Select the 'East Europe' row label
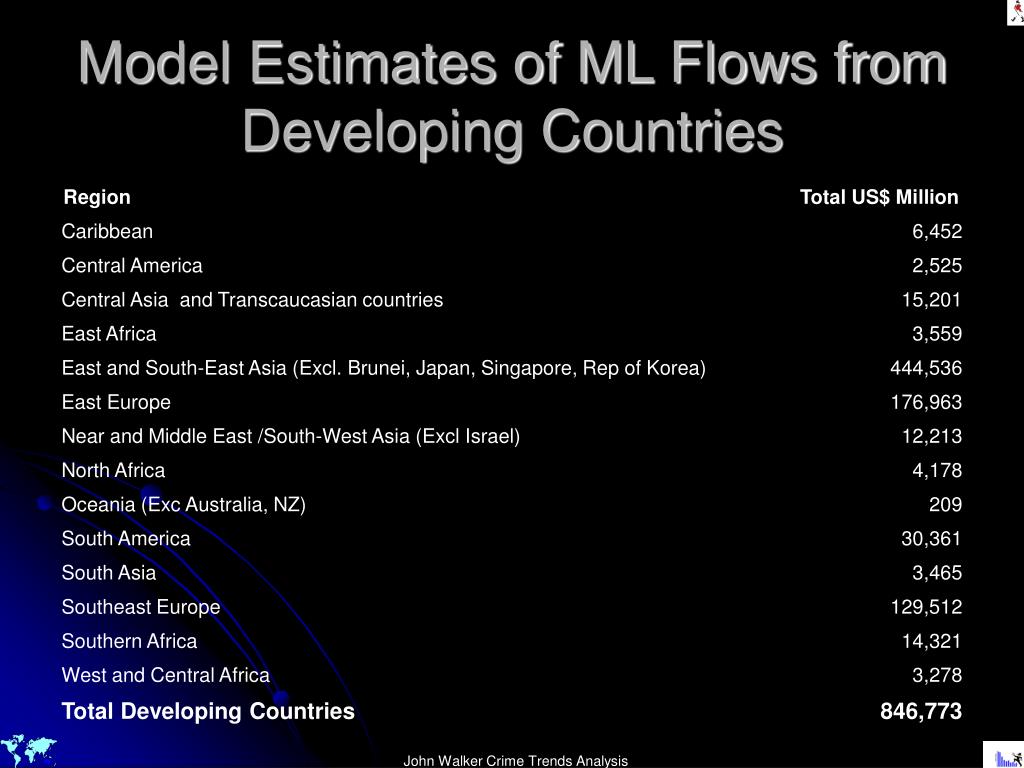 click(x=116, y=402)
